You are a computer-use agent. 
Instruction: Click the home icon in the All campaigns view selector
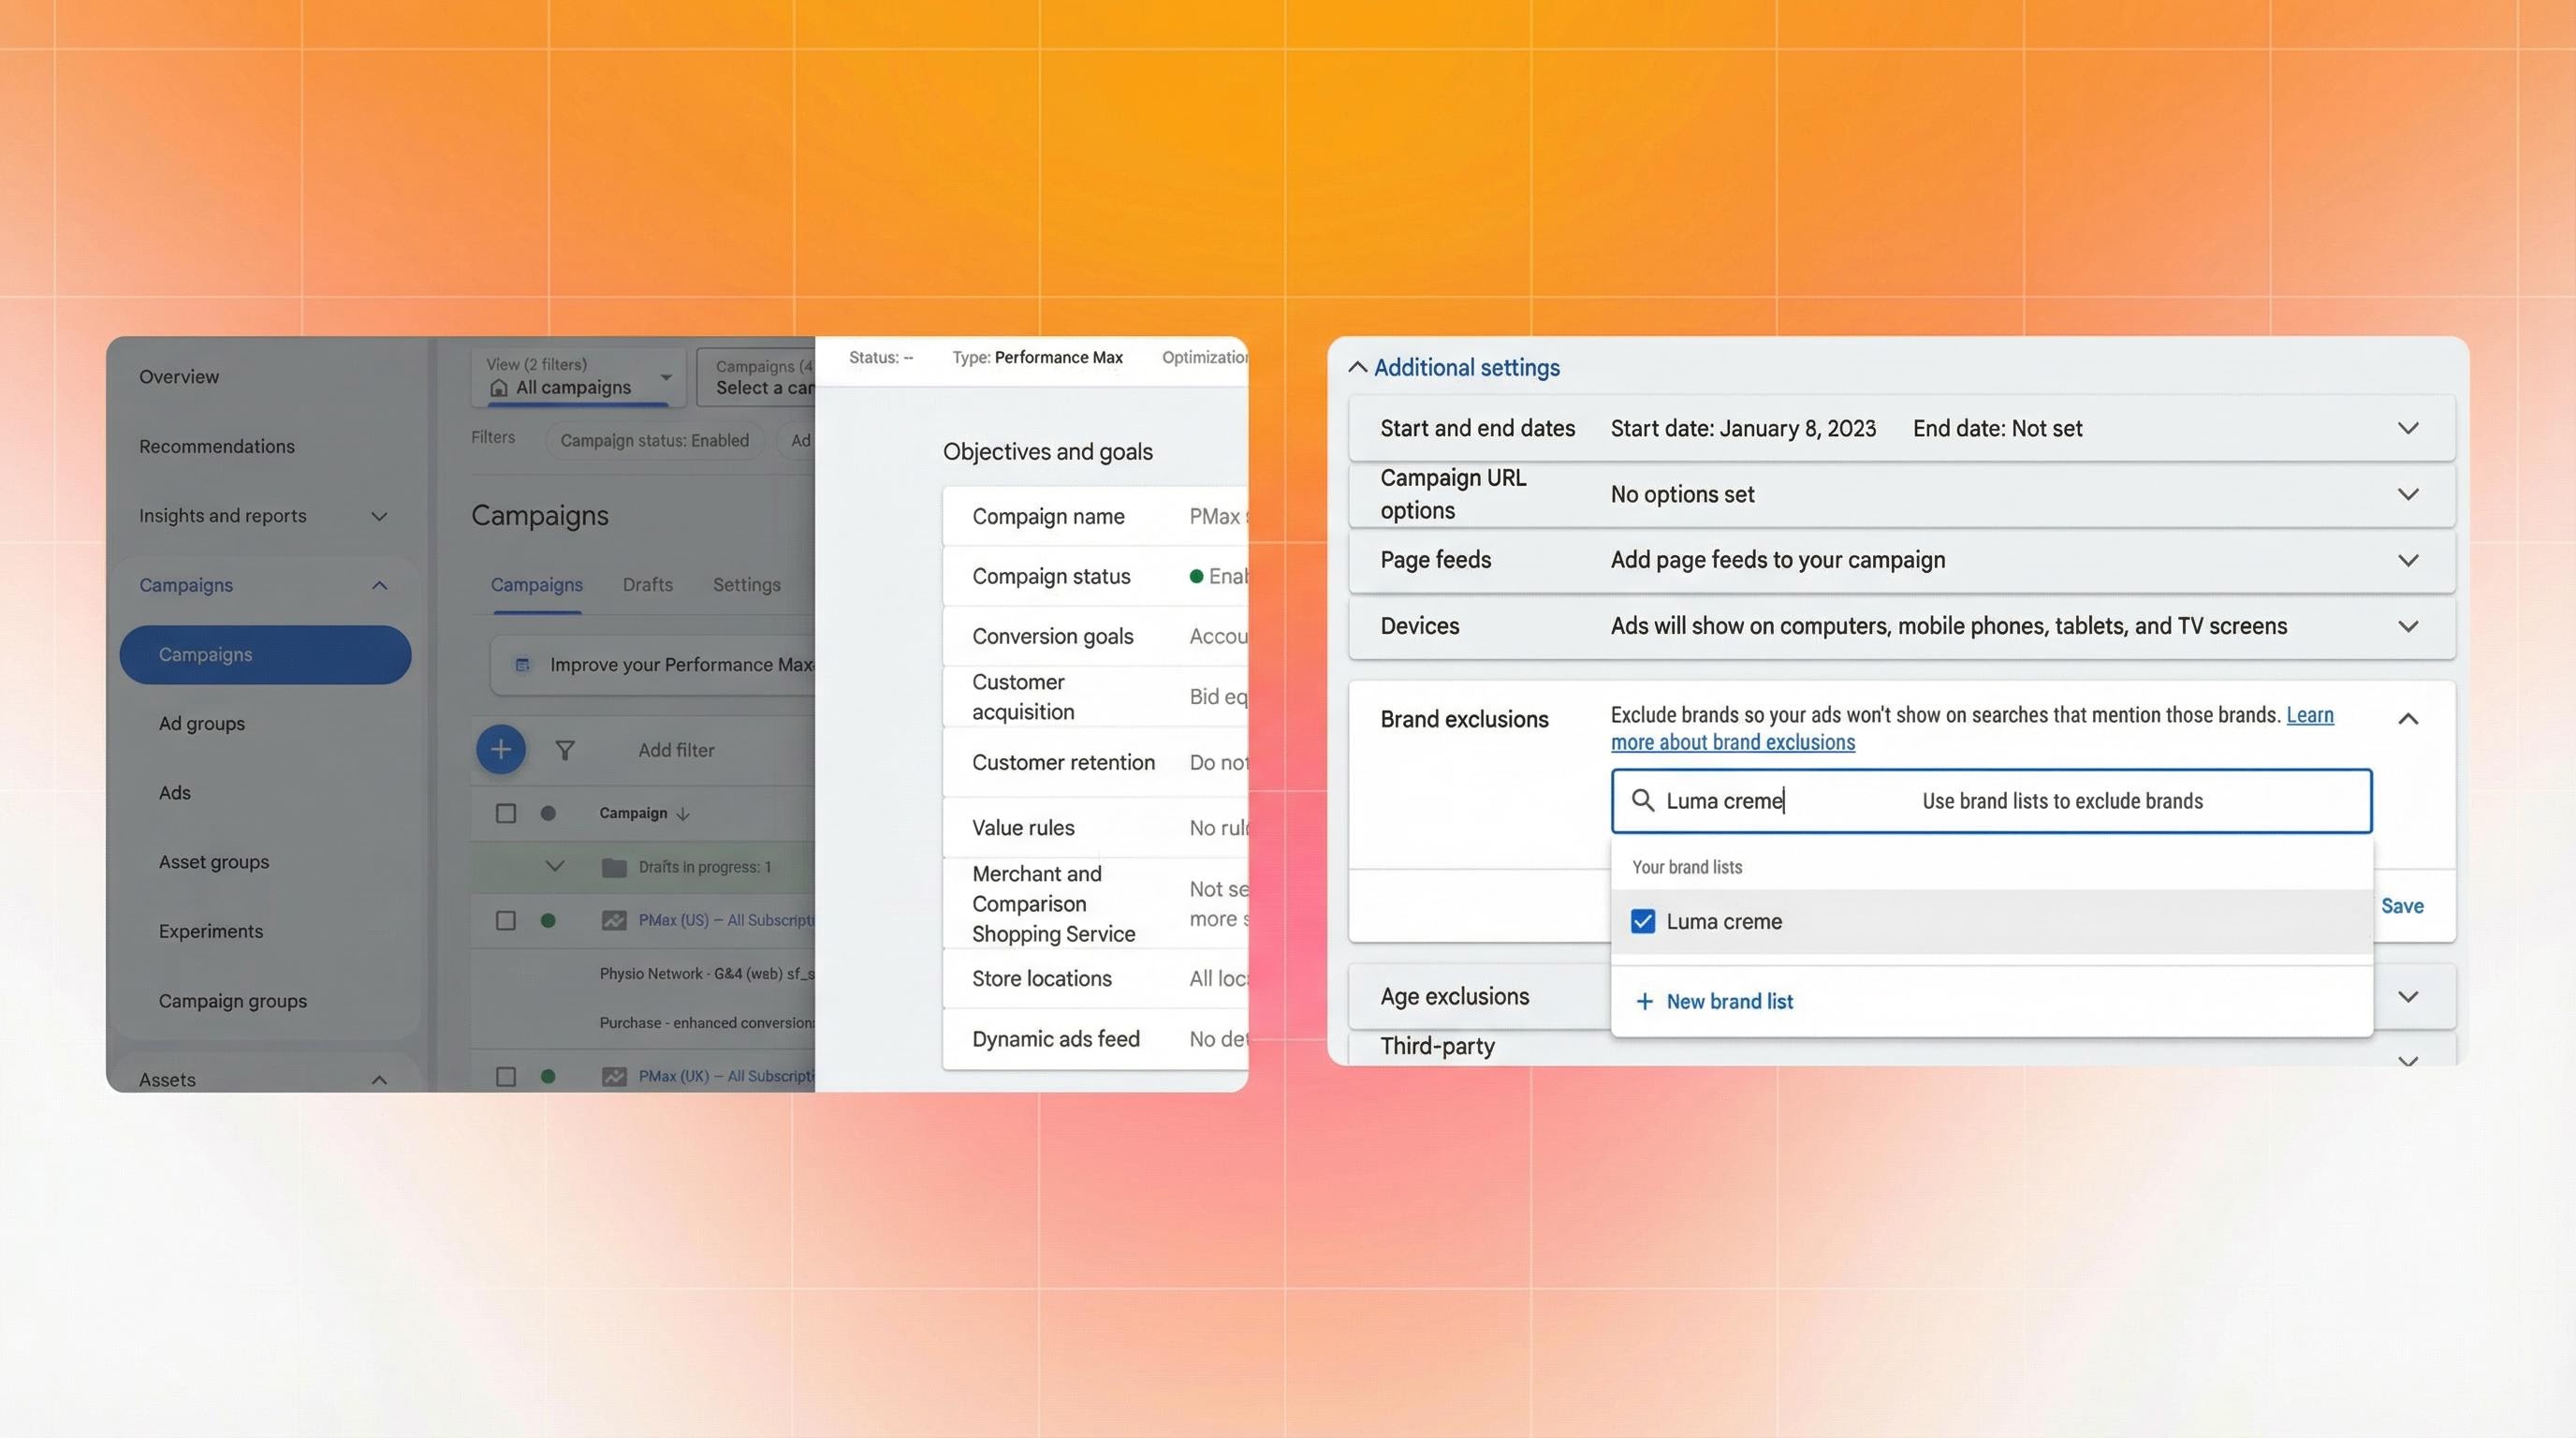coord(500,389)
